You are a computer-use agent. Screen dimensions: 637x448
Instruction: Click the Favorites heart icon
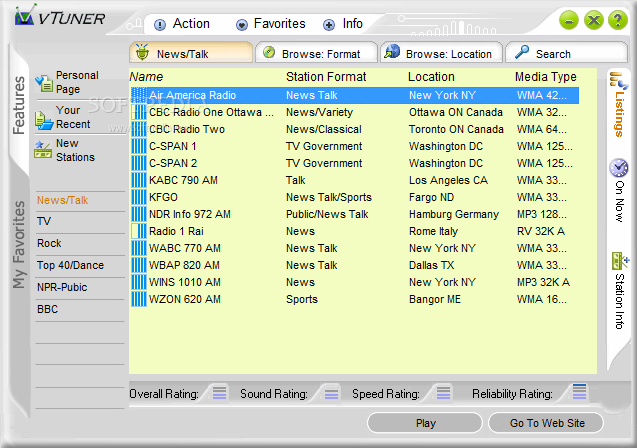tap(242, 25)
